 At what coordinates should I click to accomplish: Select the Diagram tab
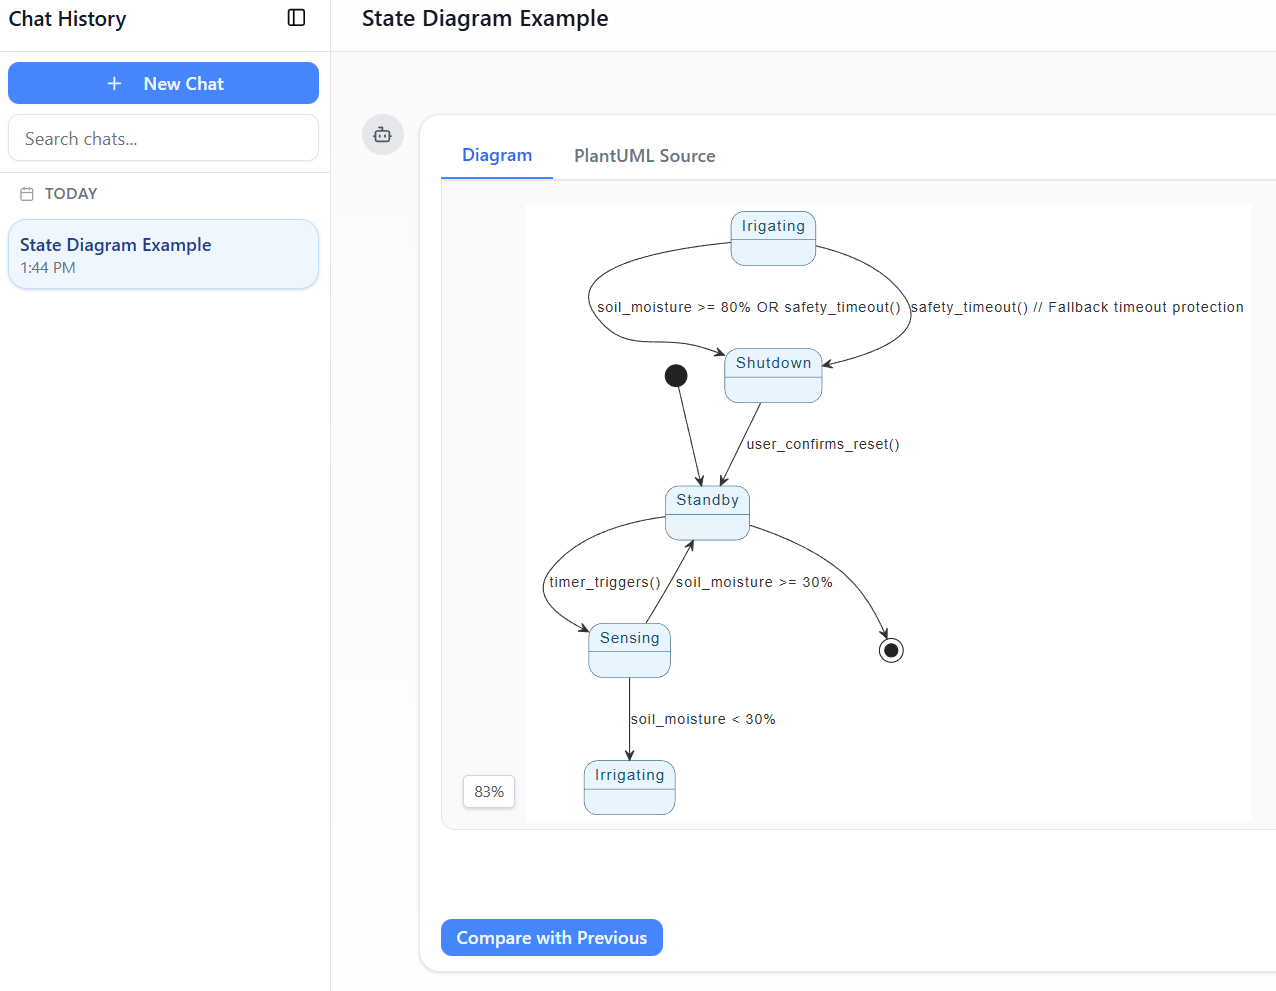tap(496, 156)
